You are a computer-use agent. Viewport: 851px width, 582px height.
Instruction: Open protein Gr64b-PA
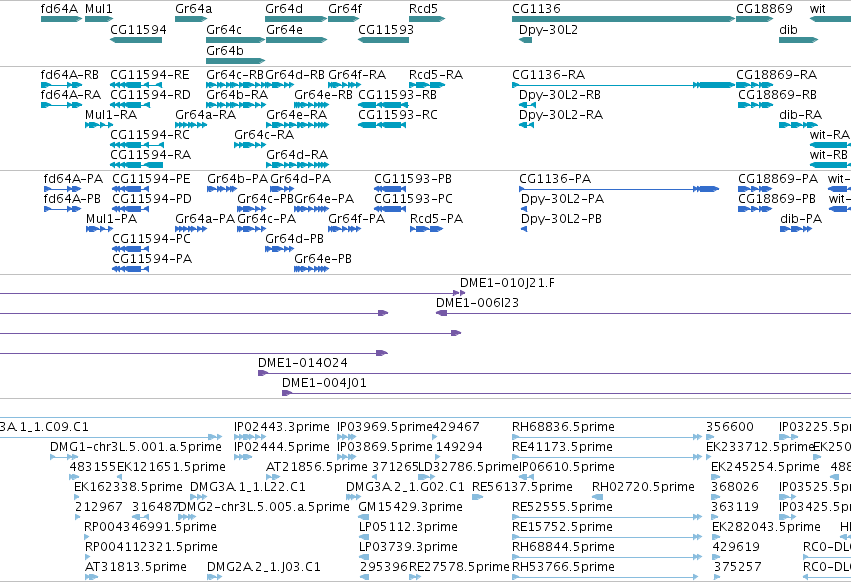221,189
